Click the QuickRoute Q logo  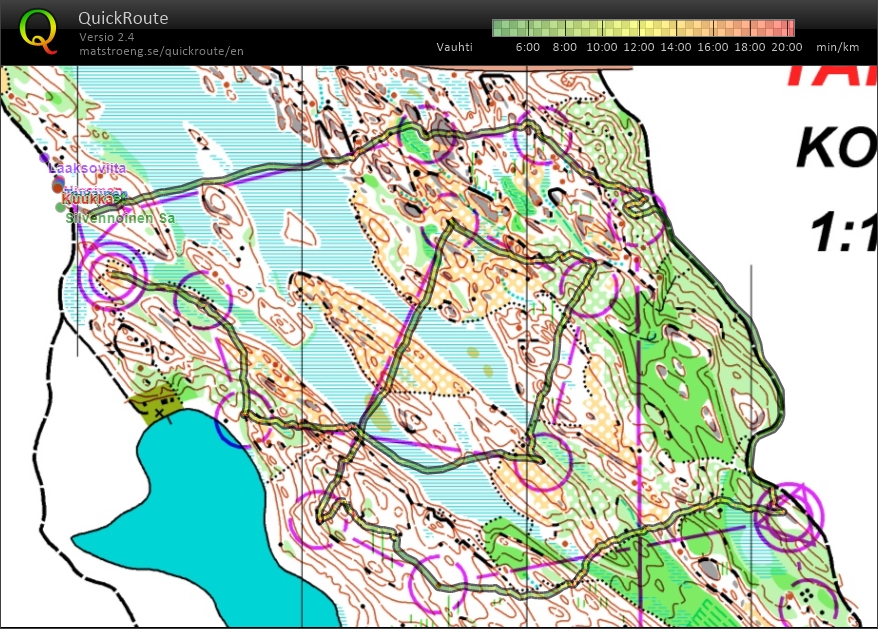click(x=38, y=30)
